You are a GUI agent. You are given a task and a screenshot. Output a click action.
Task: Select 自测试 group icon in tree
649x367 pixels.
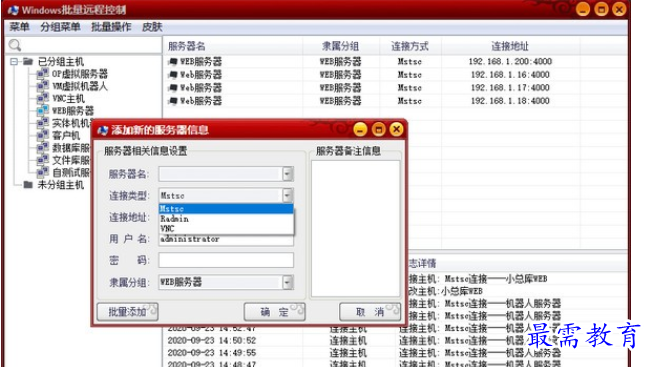click(43, 172)
